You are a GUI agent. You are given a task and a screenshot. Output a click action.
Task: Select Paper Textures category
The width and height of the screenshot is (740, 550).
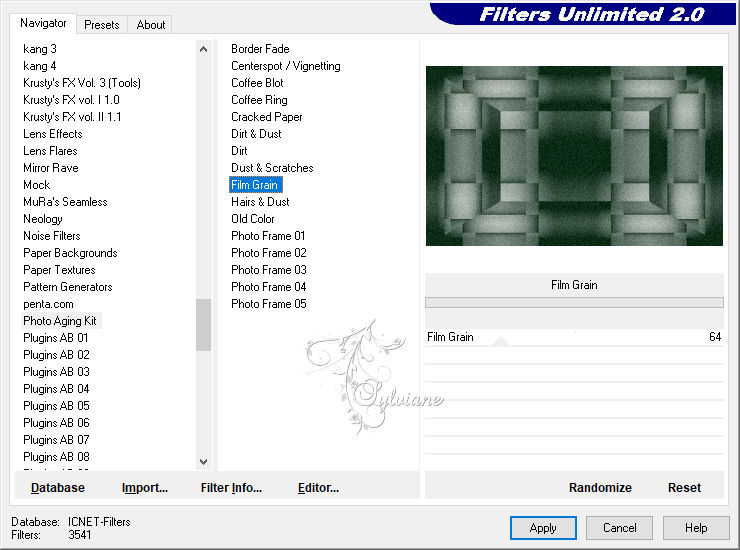coord(59,270)
